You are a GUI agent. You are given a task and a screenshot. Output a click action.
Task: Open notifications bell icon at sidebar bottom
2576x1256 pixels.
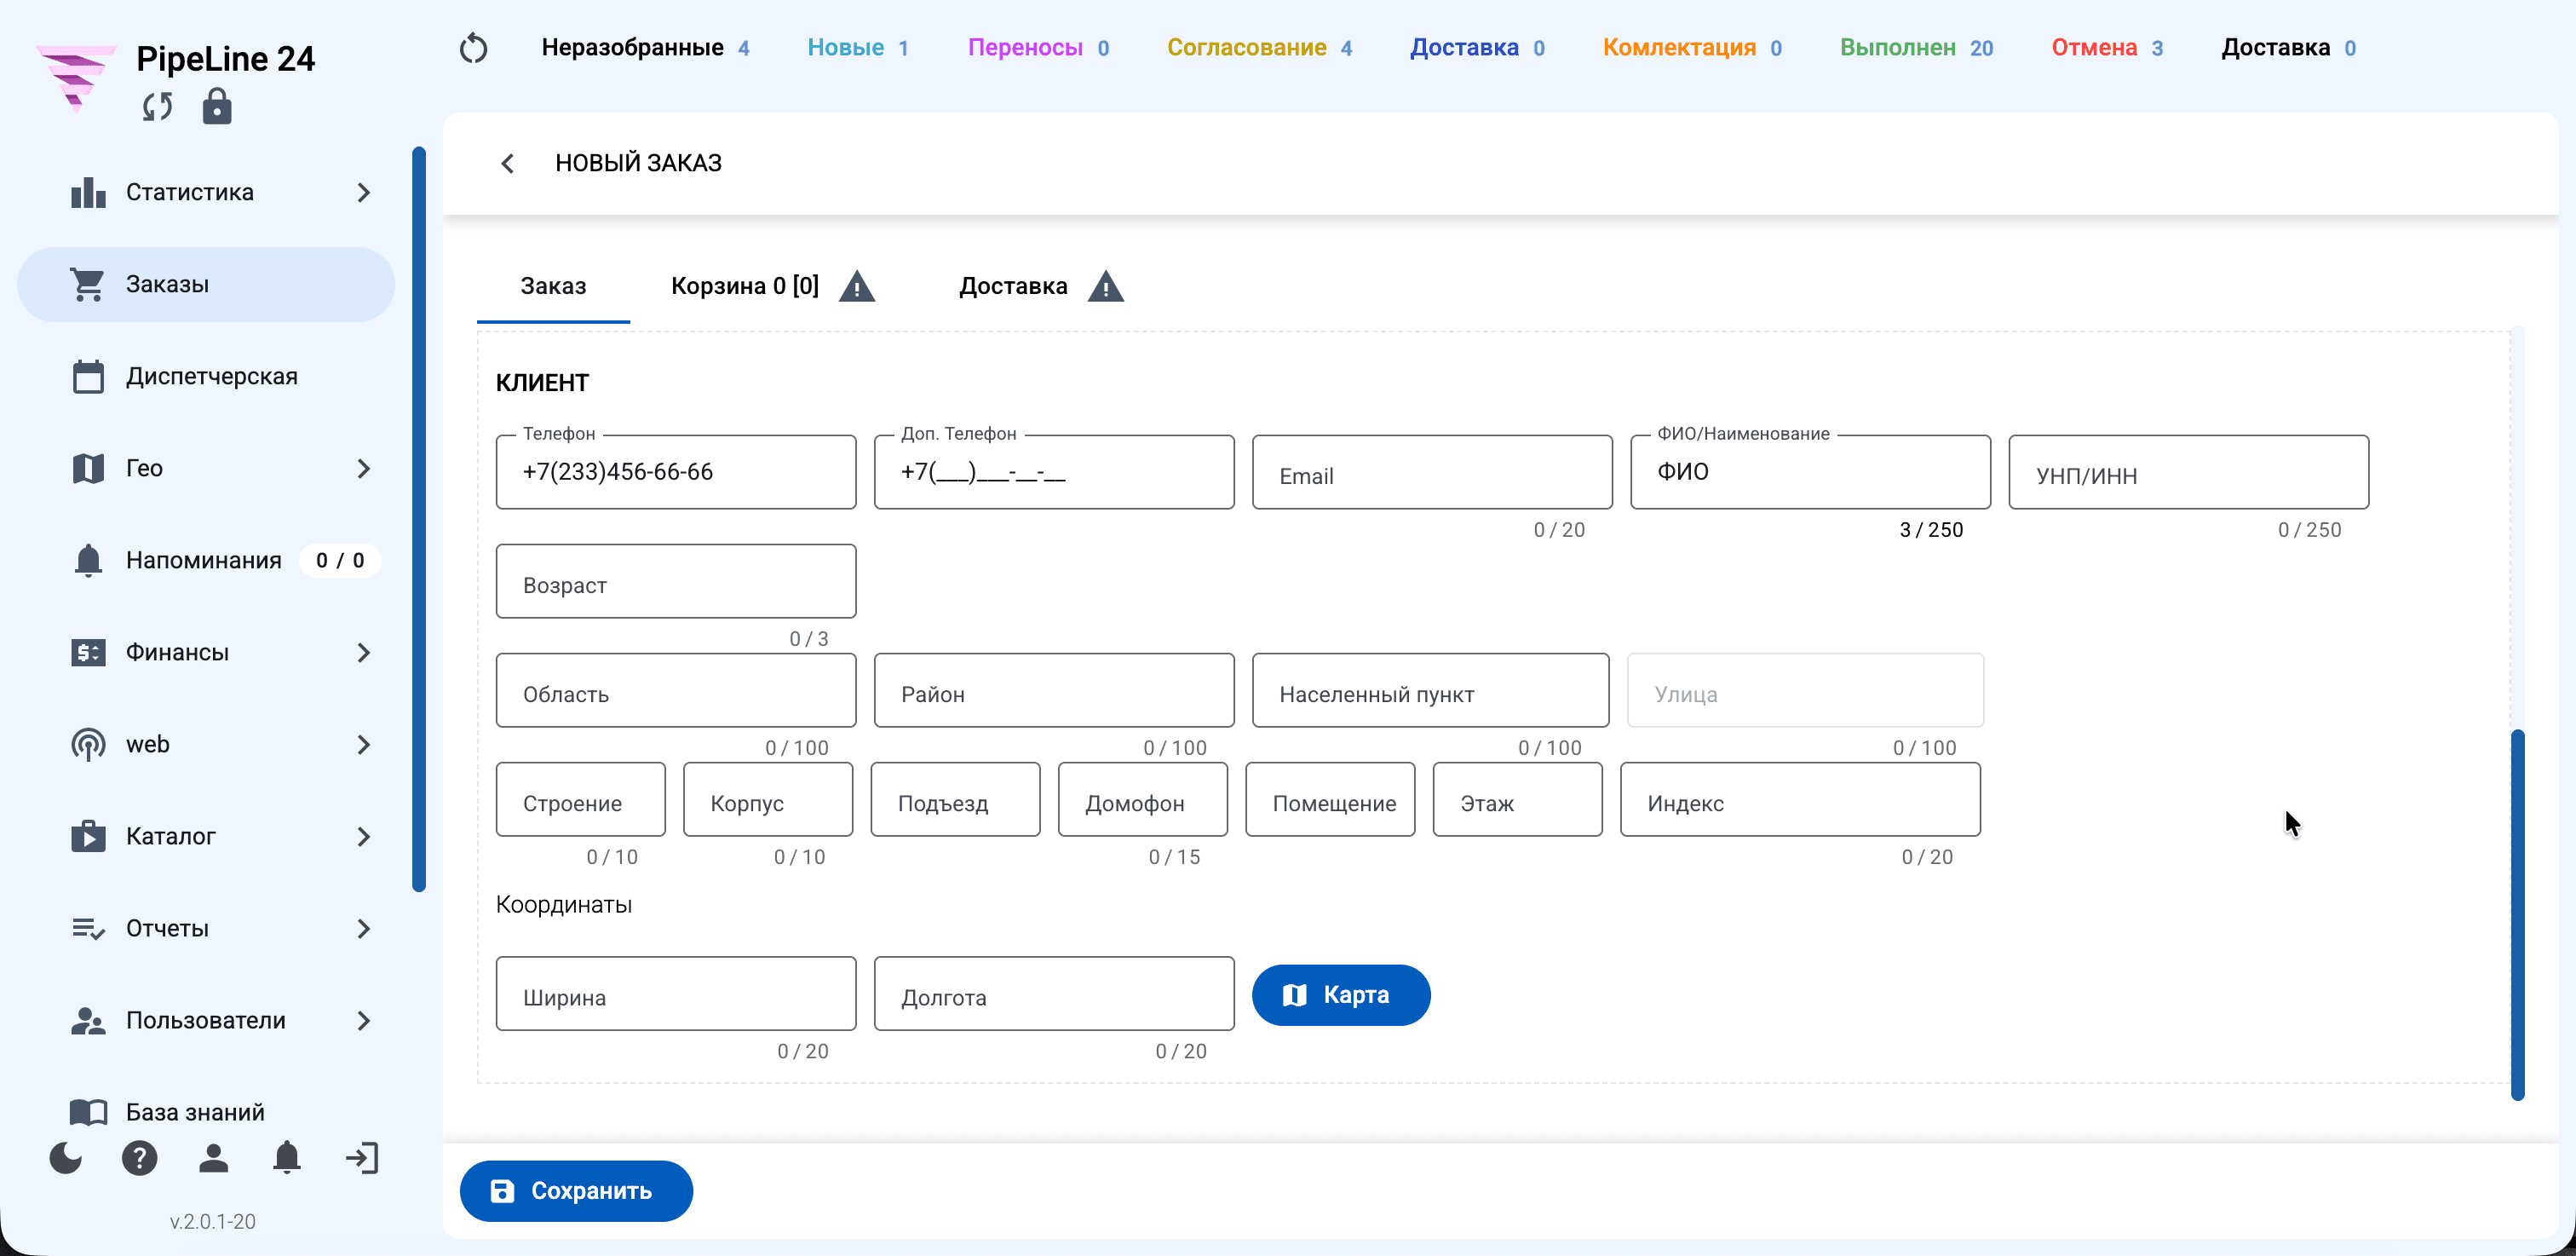tap(287, 1158)
